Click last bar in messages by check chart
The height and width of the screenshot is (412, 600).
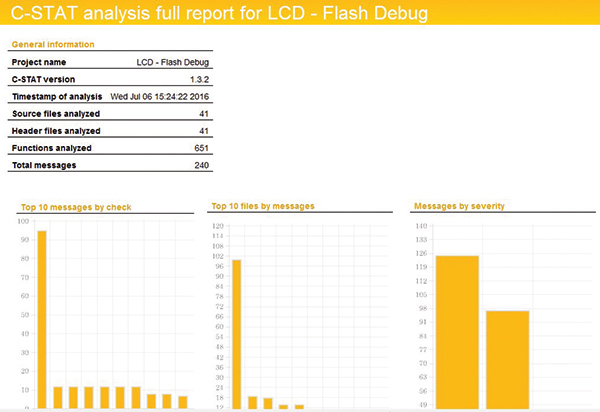(183, 402)
